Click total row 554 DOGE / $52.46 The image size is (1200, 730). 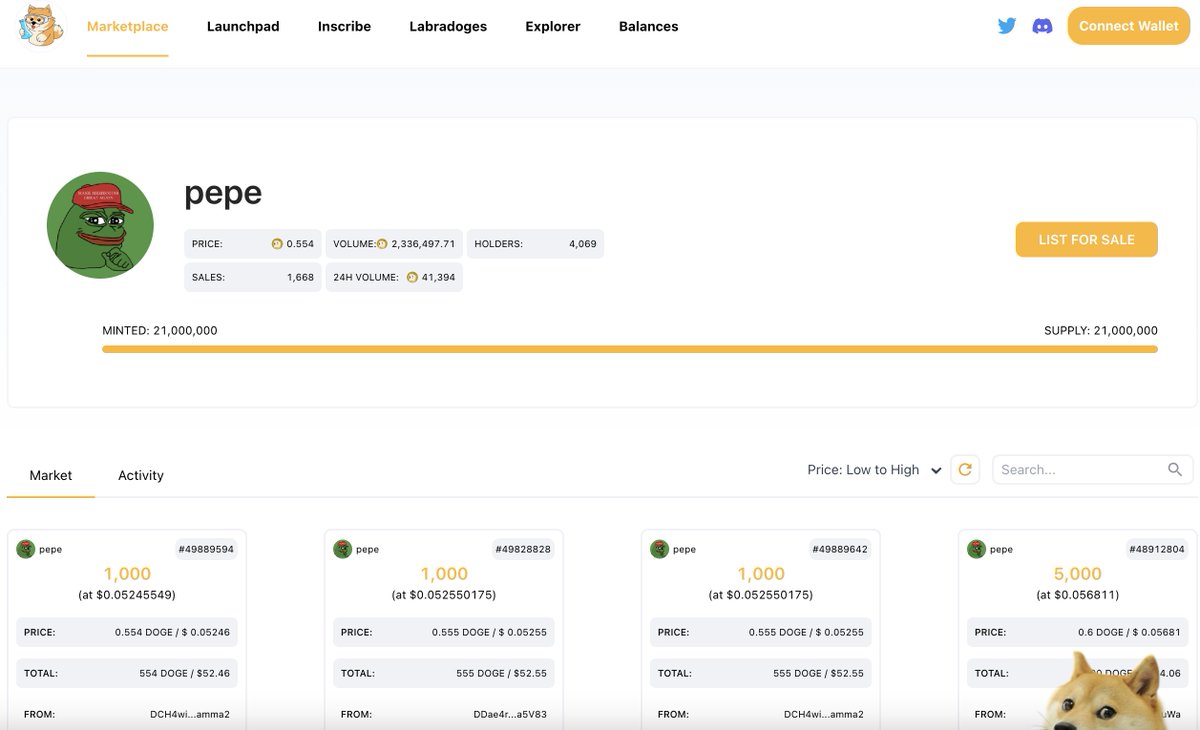click(127, 673)
